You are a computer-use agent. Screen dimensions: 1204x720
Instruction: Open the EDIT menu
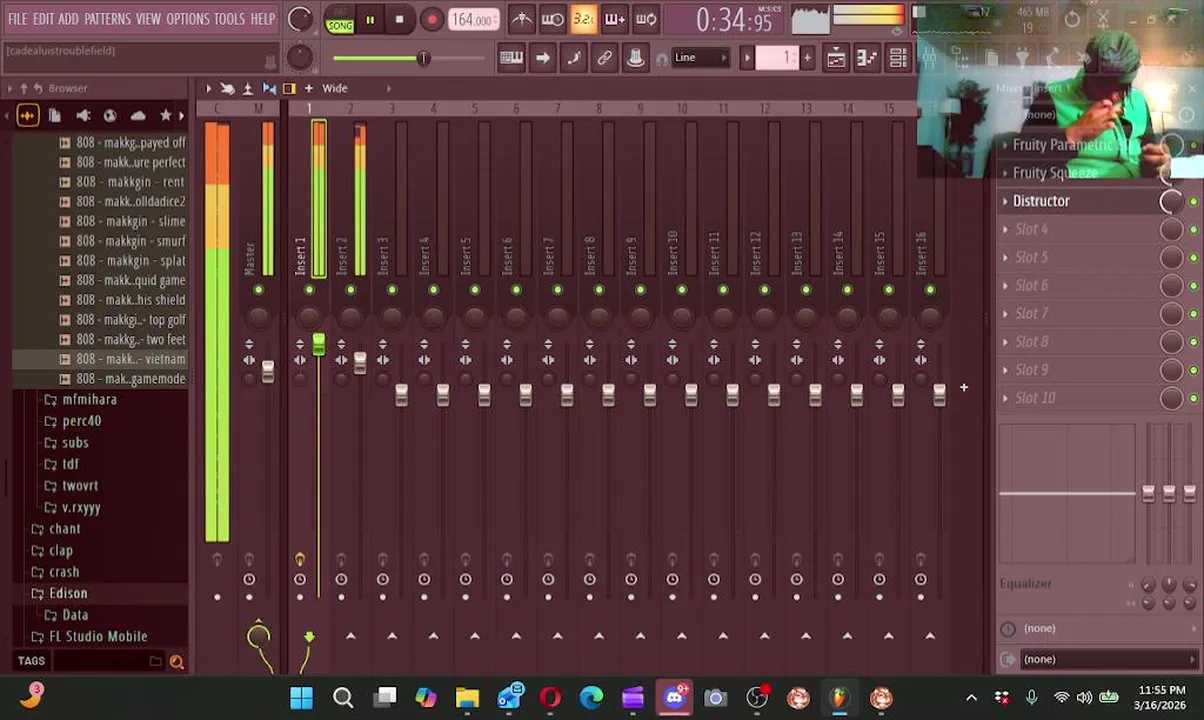(x=43, y=19)
